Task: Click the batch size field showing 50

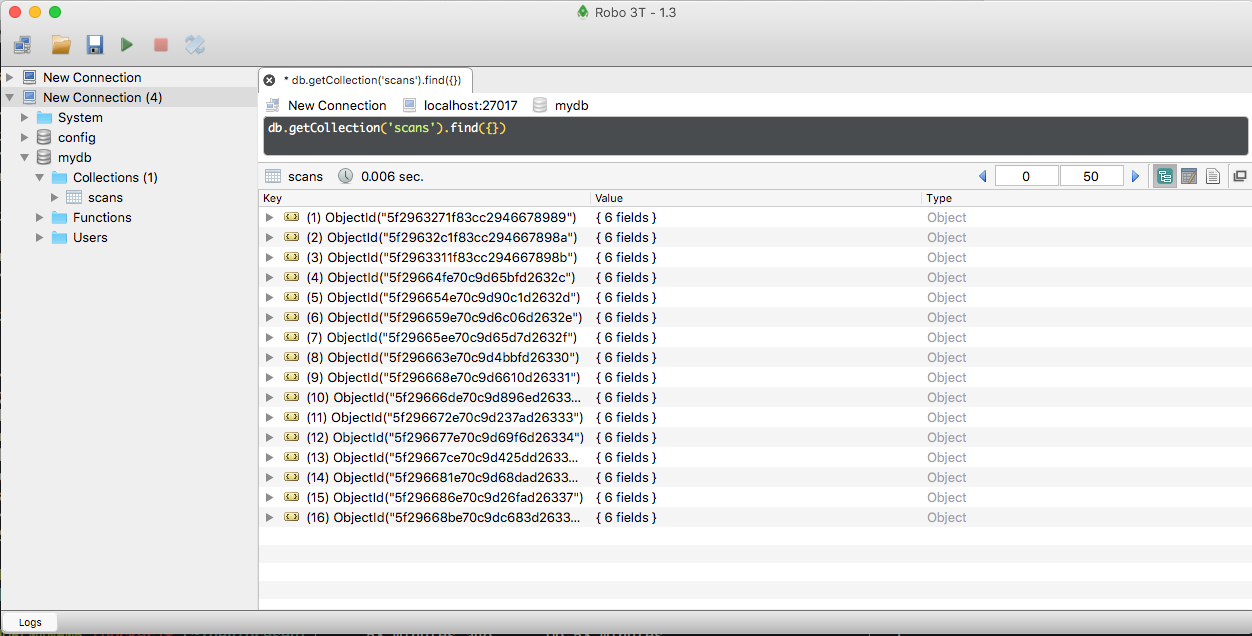Action: pos(1091,176)
